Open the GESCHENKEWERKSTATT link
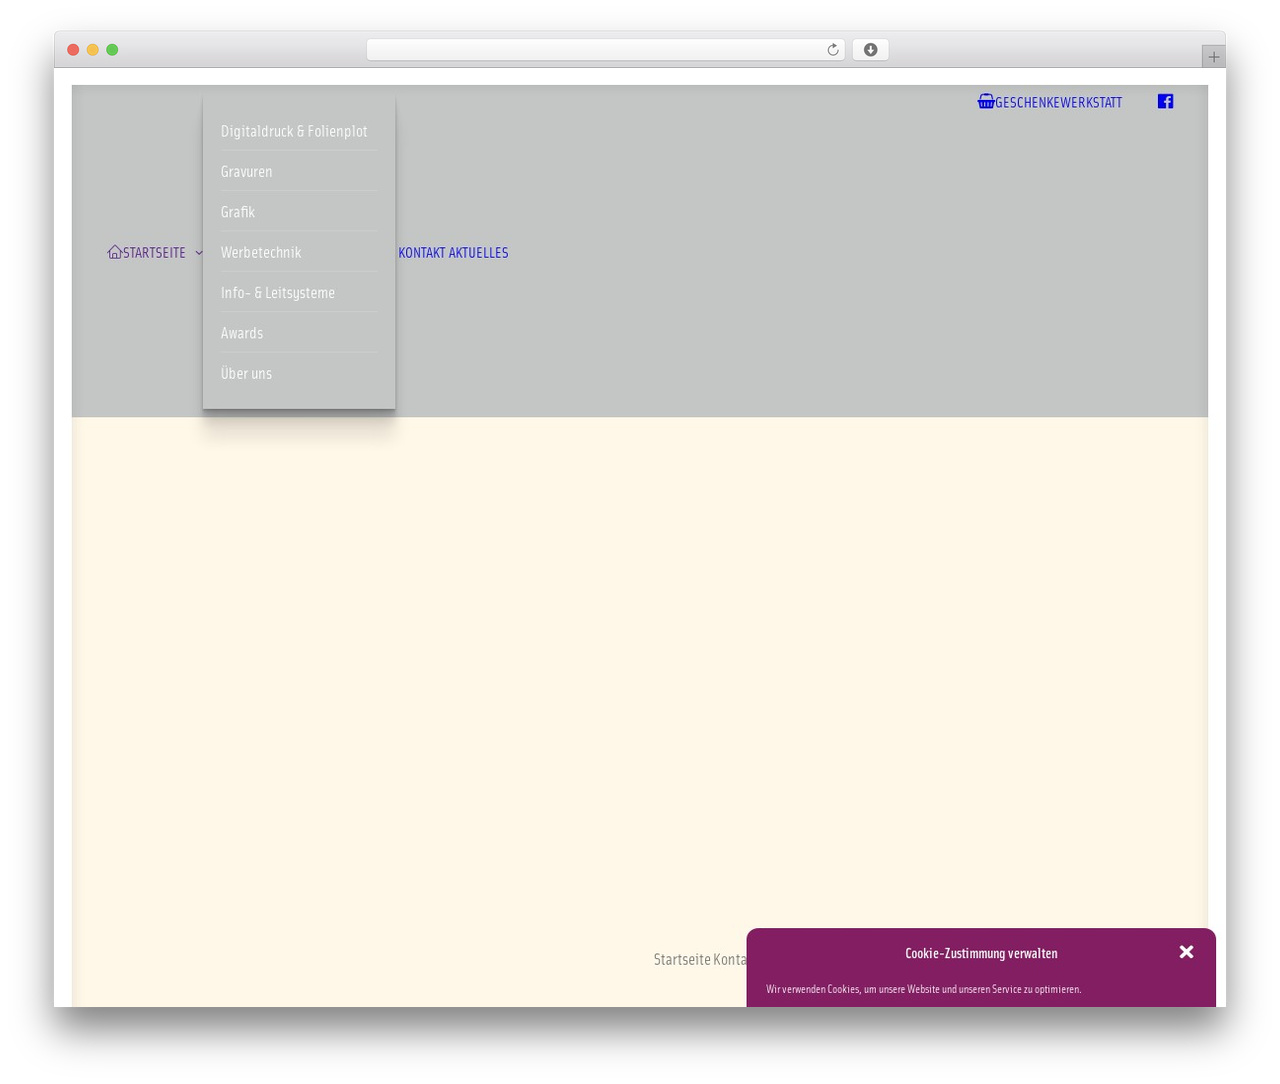 click(1058, 102)
